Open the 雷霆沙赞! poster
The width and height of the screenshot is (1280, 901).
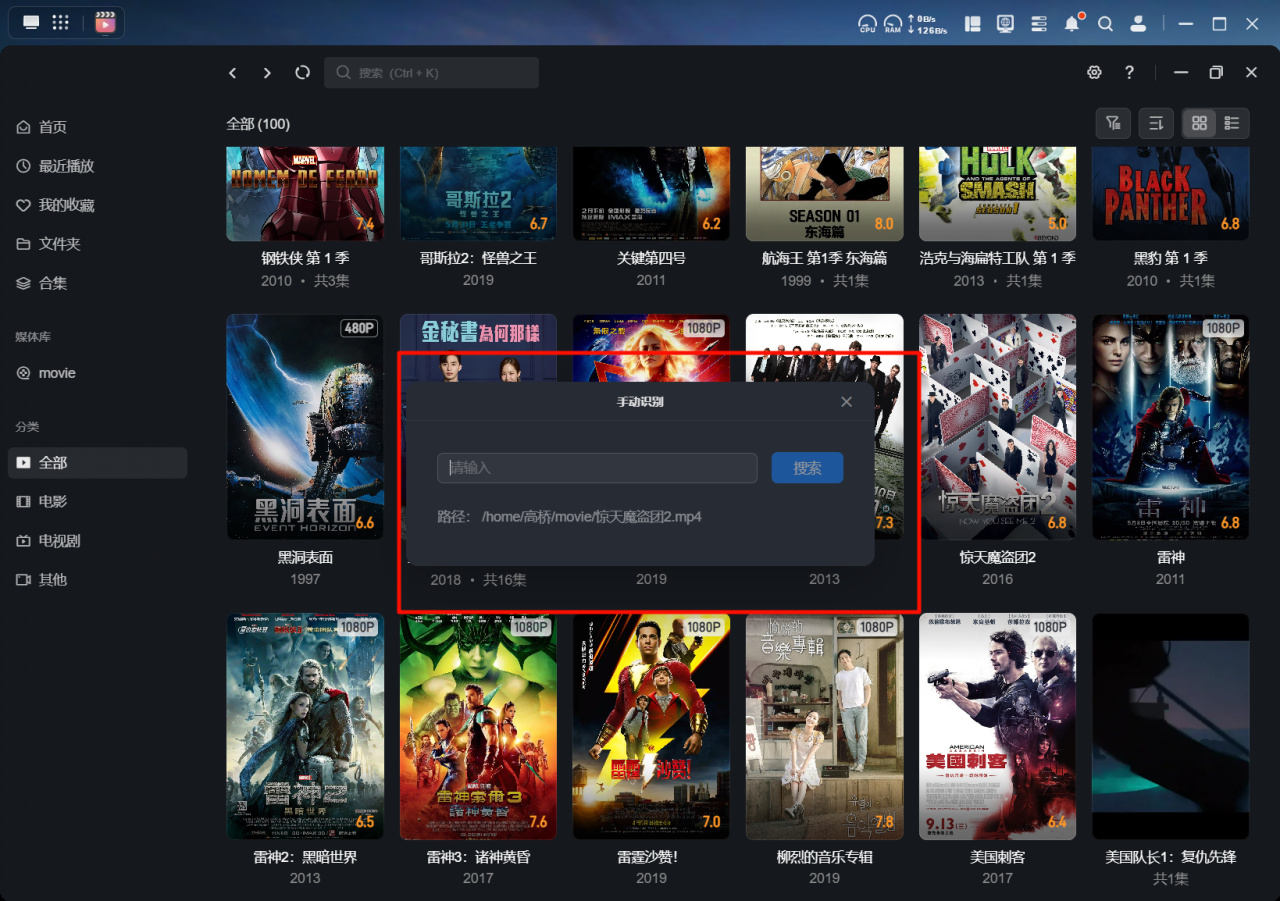coord(651,726)
